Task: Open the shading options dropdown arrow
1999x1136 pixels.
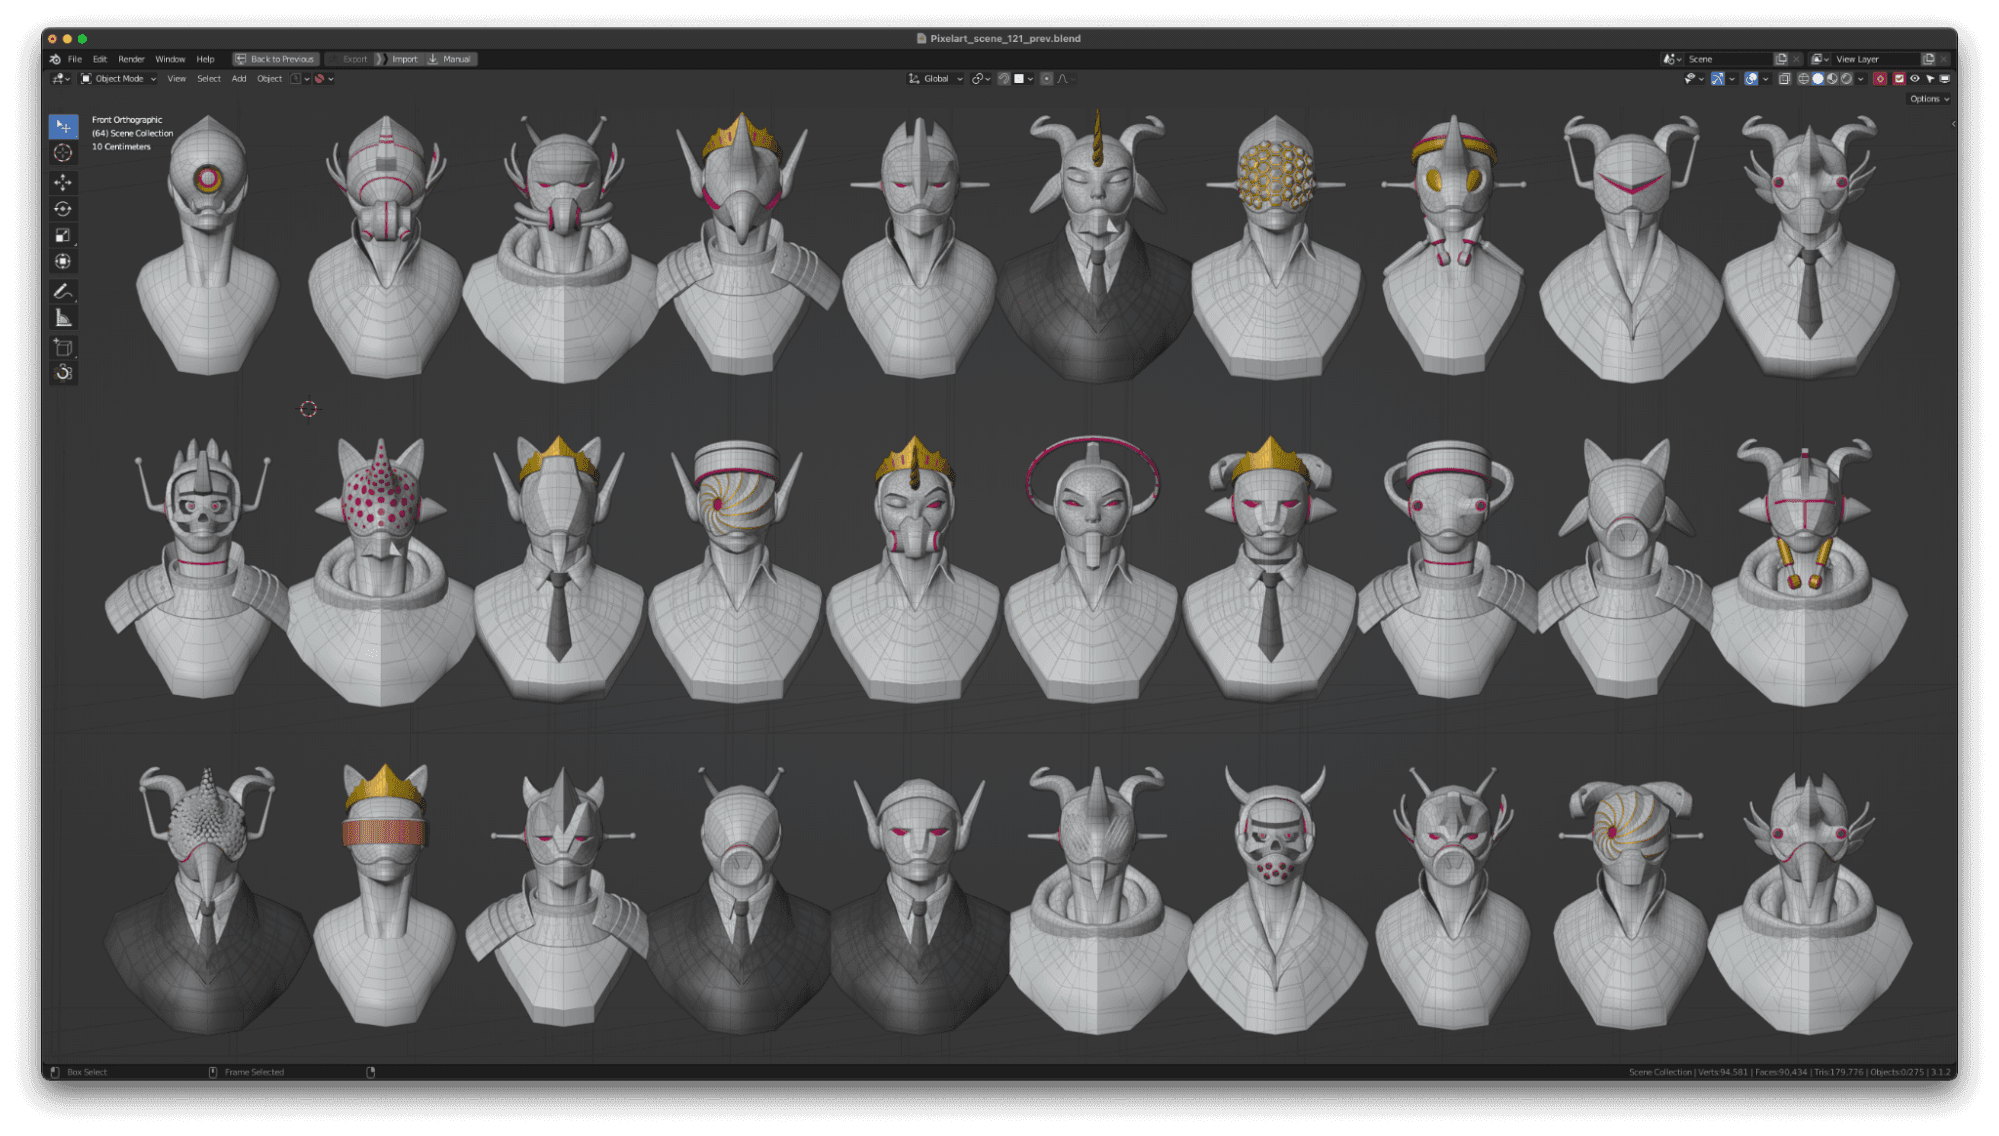Action: coord(1860,79)
